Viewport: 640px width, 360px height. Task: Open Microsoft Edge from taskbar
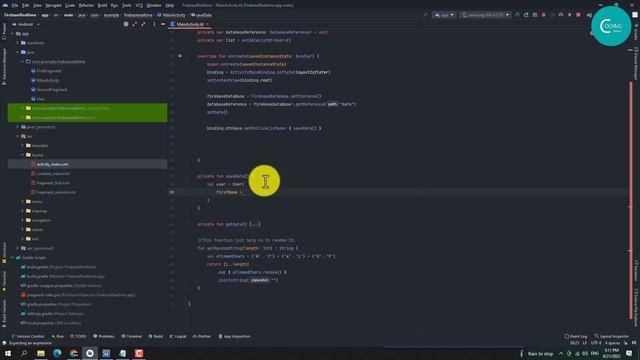[57, 353]
